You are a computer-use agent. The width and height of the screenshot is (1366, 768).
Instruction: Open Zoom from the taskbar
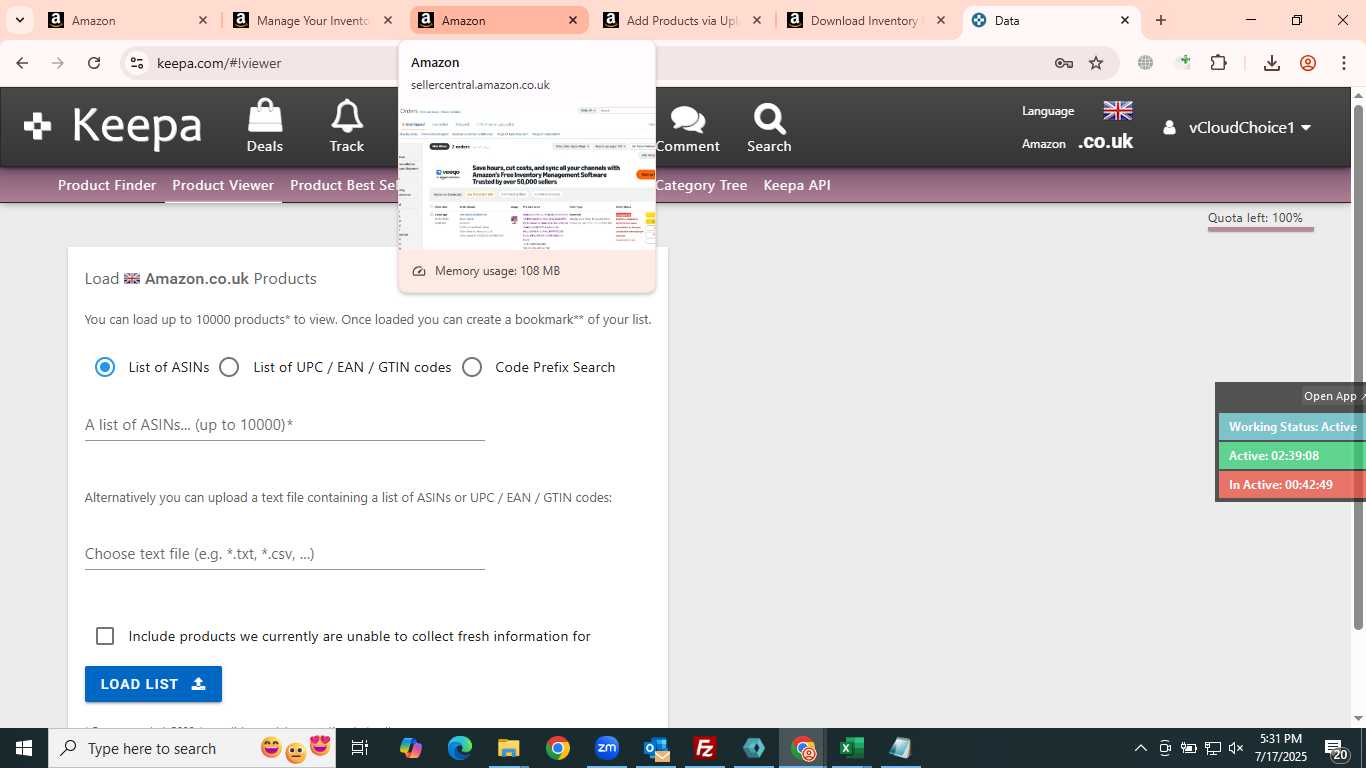(607, 748)
